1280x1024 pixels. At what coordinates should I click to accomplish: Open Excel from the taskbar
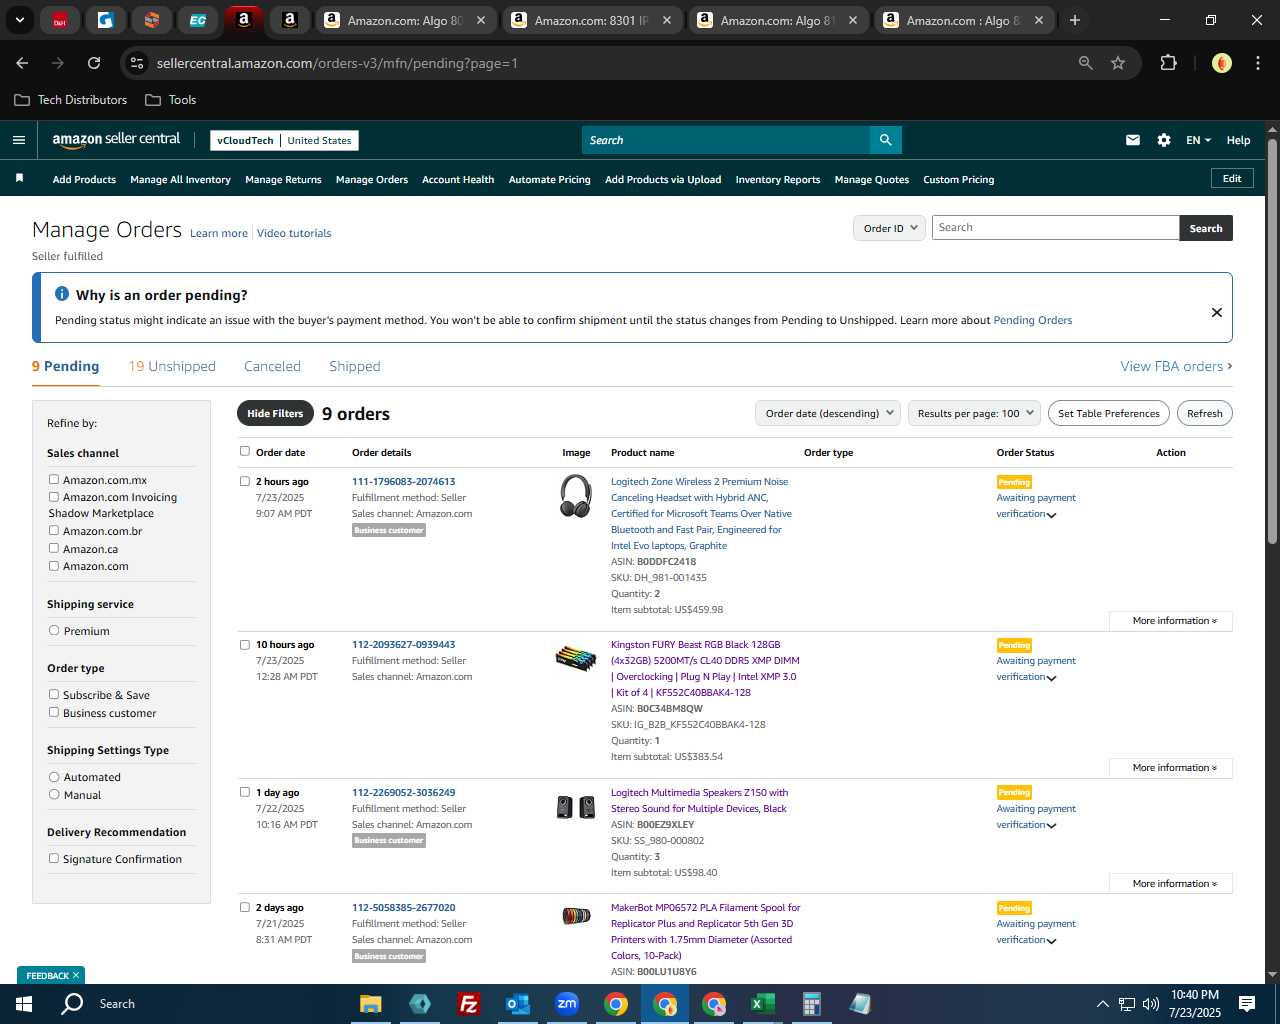coord(762,1004)
